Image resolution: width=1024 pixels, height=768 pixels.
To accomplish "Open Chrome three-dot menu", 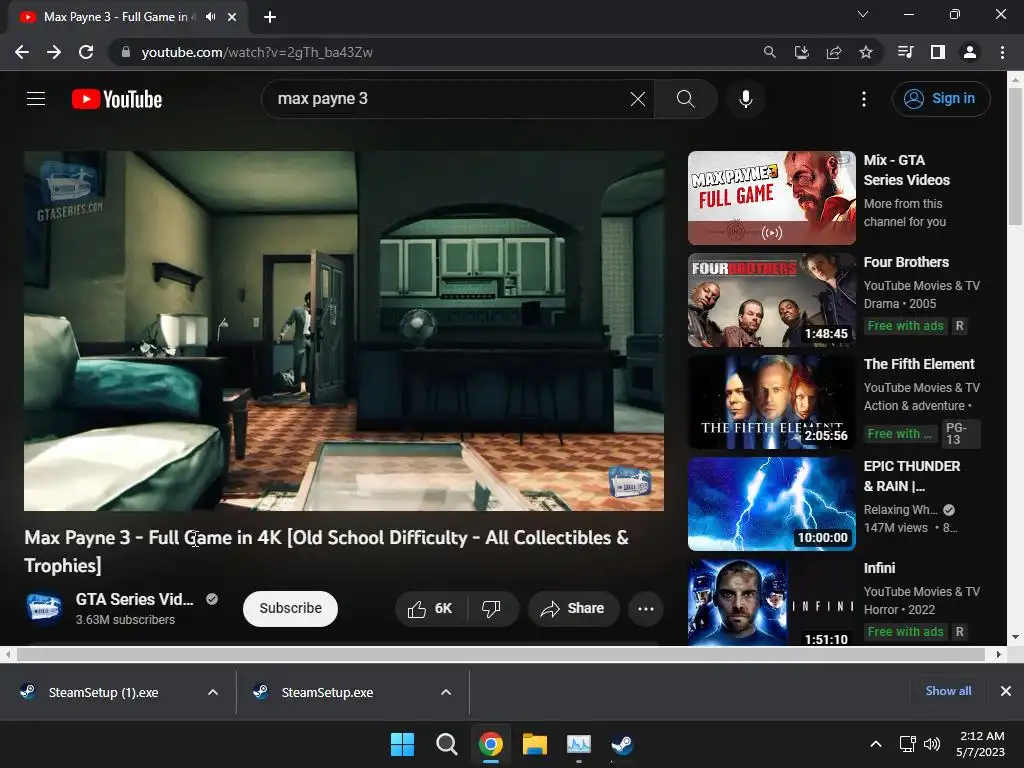I will pyautogui.click(x=1002, y=52).
